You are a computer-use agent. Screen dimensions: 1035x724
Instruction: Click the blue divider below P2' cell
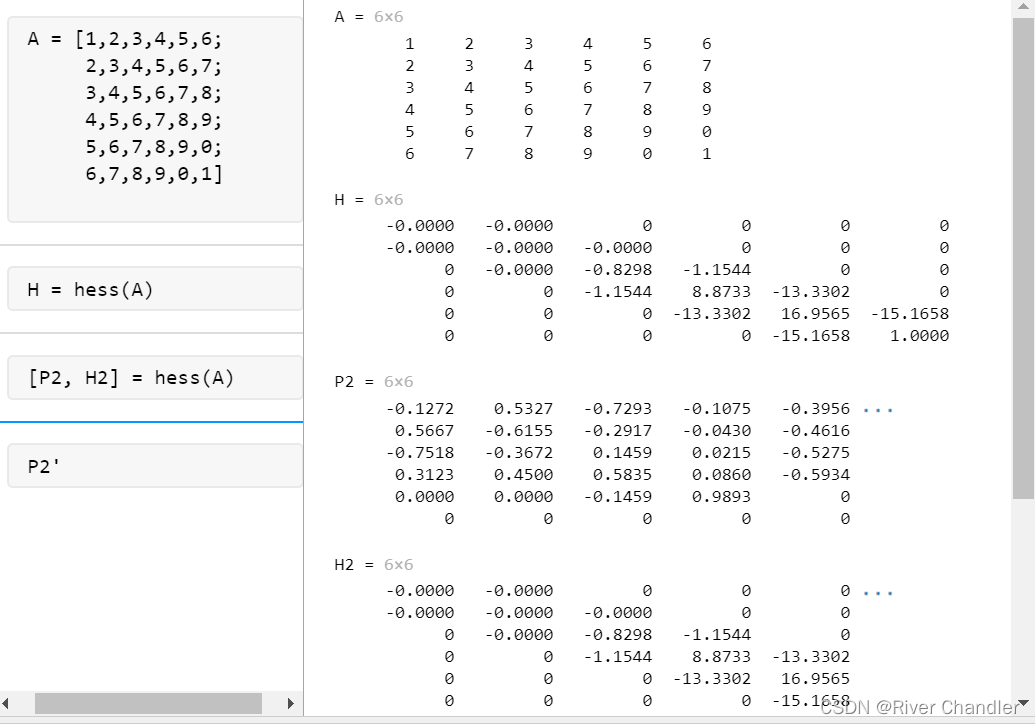tap(154, 421)
